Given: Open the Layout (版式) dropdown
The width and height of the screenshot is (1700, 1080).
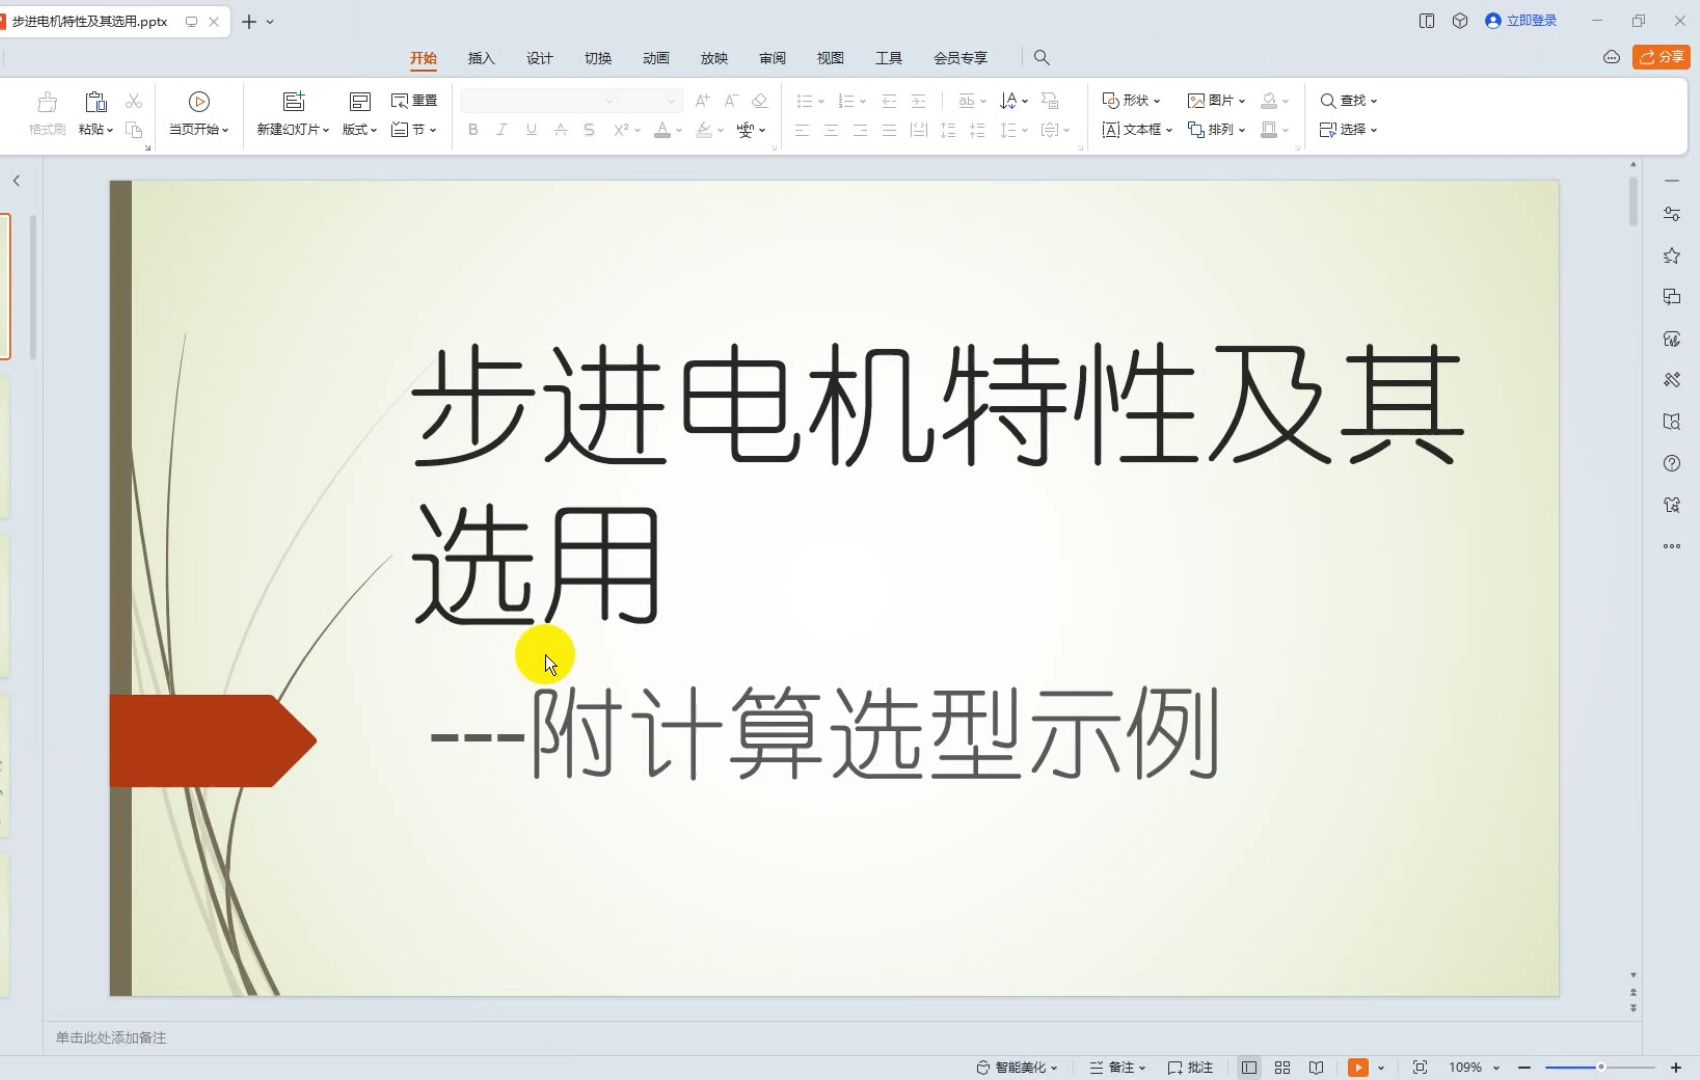Looking at the screenshot, I should [360, 130].
